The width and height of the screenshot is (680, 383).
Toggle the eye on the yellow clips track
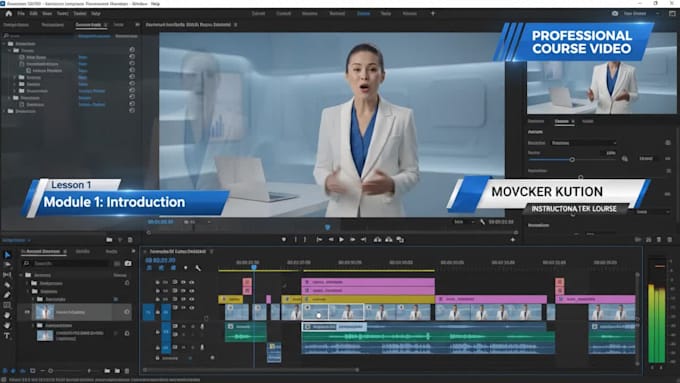[191, 299]
